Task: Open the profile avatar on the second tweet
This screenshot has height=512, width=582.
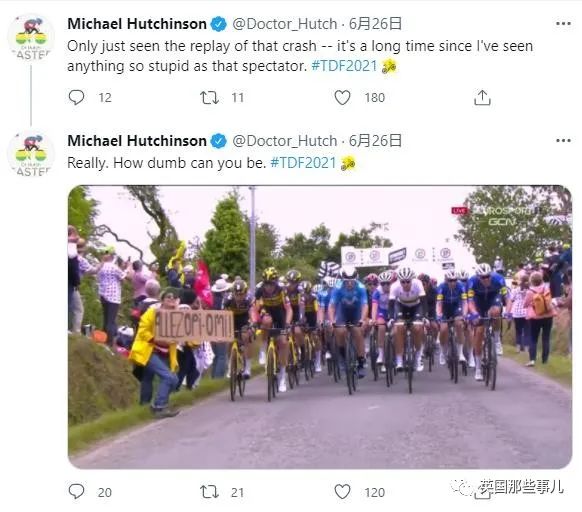Action: pyautogui.click(x=31, y=154)
